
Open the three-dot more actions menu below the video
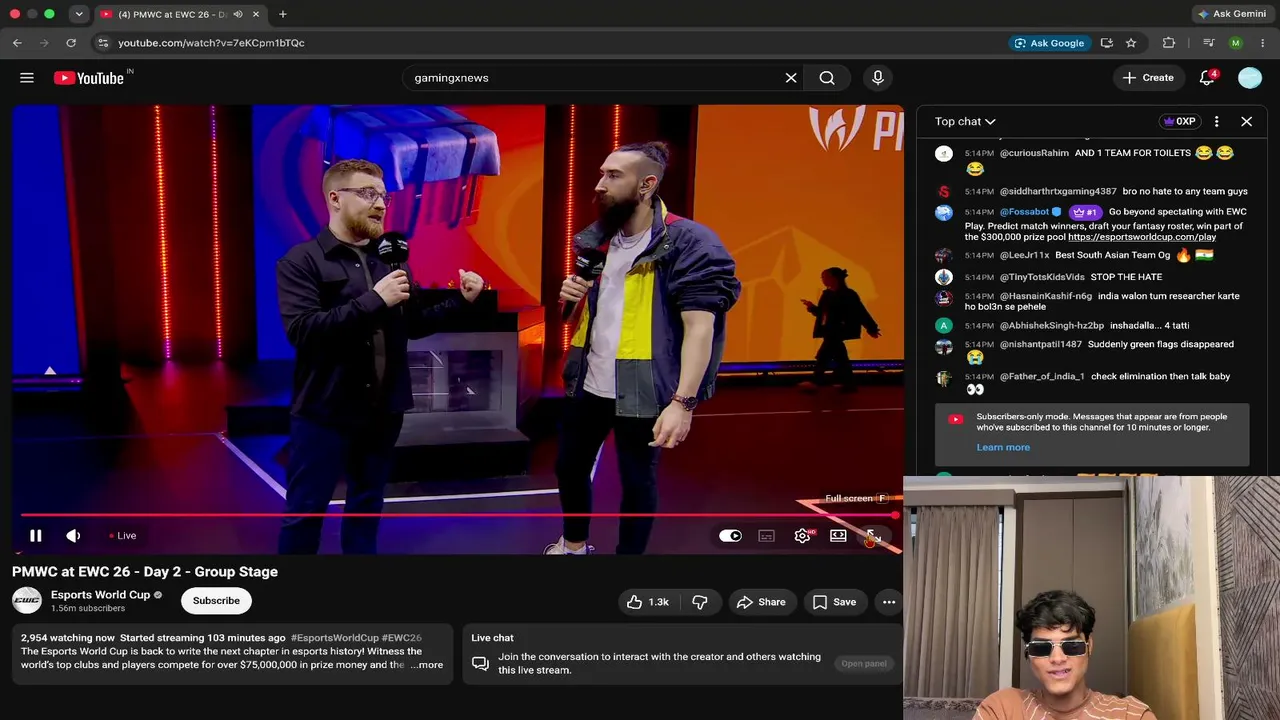click(x=889, y=602)
